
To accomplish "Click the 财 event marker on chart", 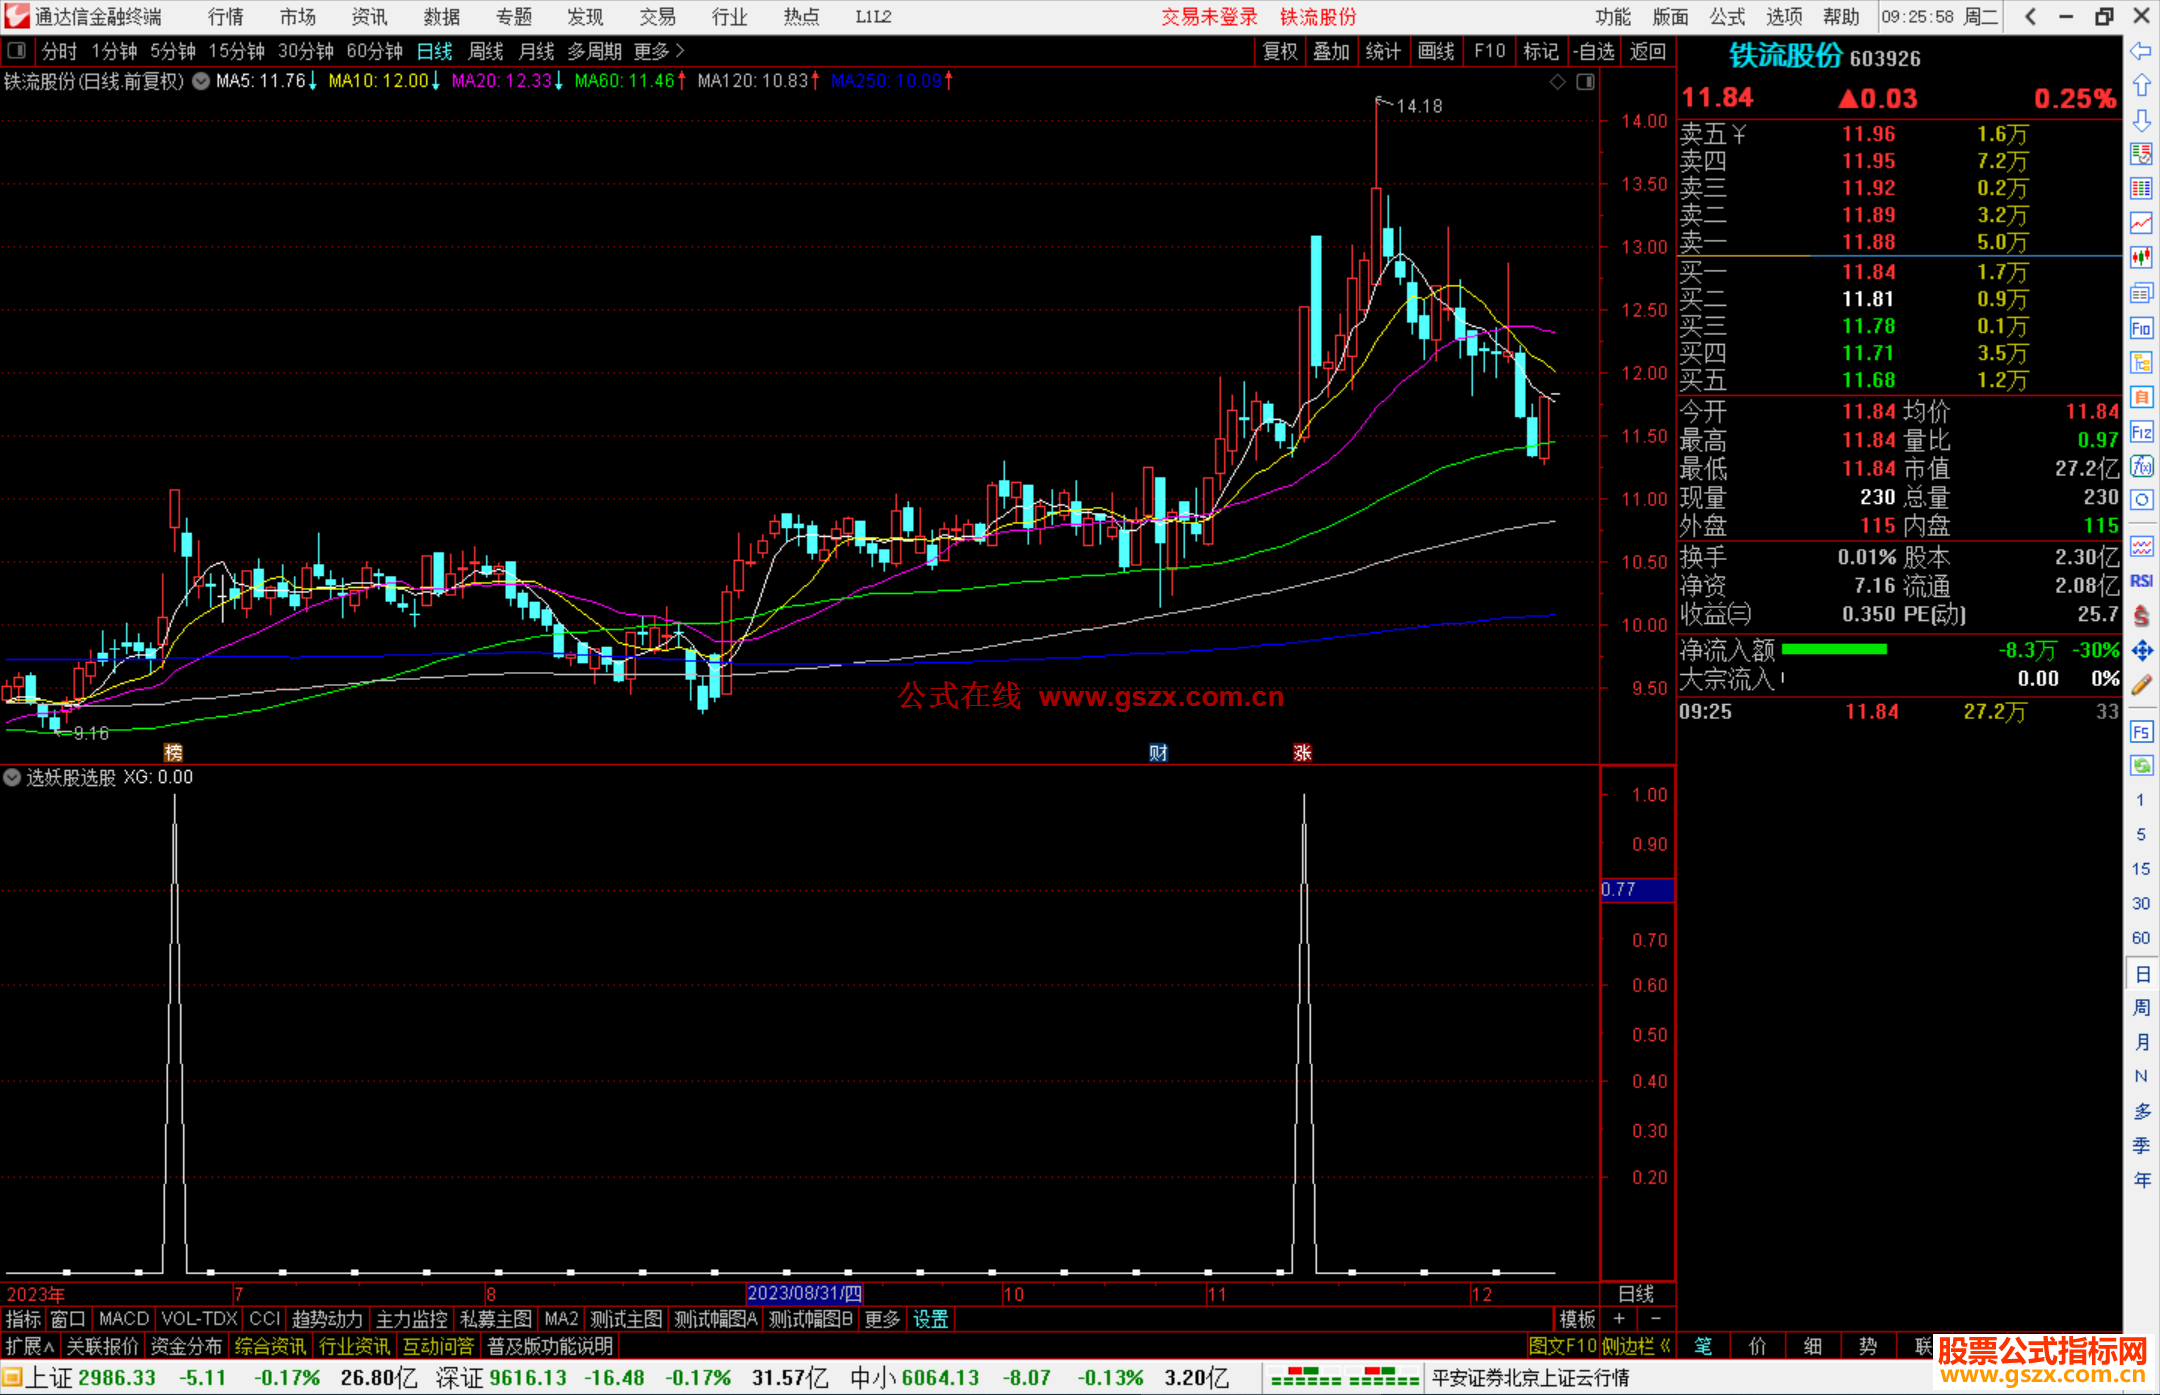I will tap(1158, 753).
